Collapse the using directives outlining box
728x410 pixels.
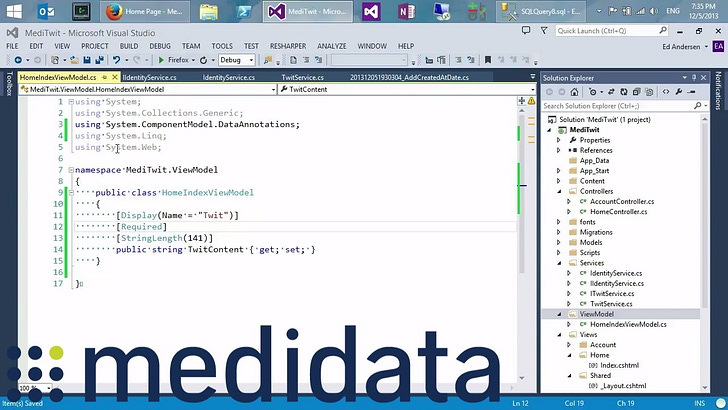[71, 102]
